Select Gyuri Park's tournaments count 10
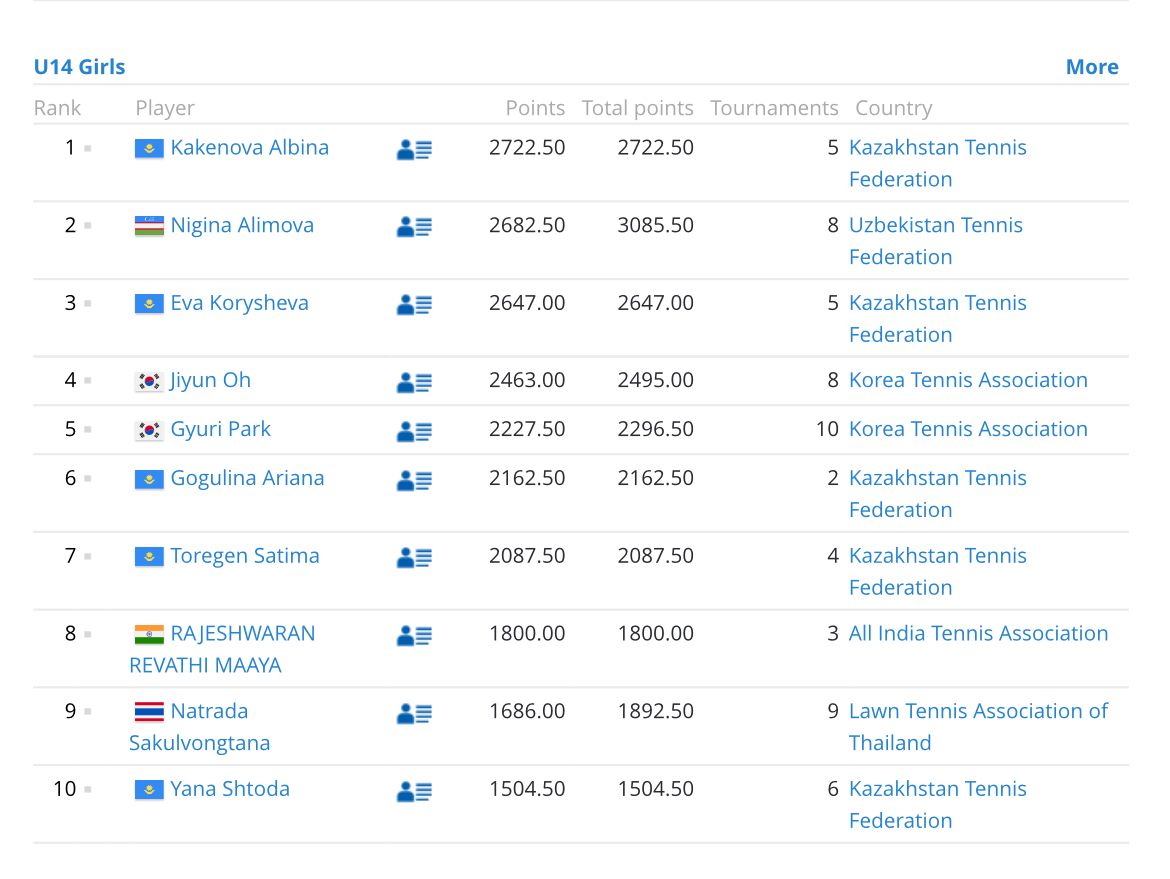This screenshot has height=879, width=1170. pyautogui.click(x=828, y=429)
